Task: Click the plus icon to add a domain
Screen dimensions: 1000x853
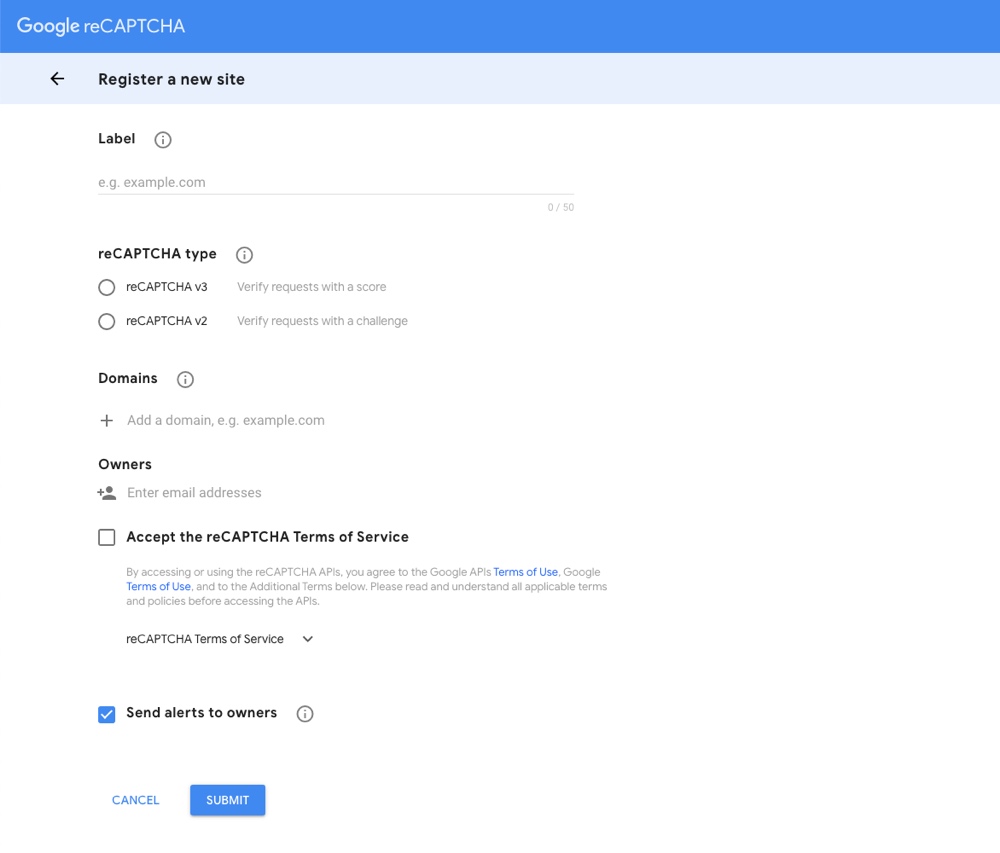Action: pos(107,421)
